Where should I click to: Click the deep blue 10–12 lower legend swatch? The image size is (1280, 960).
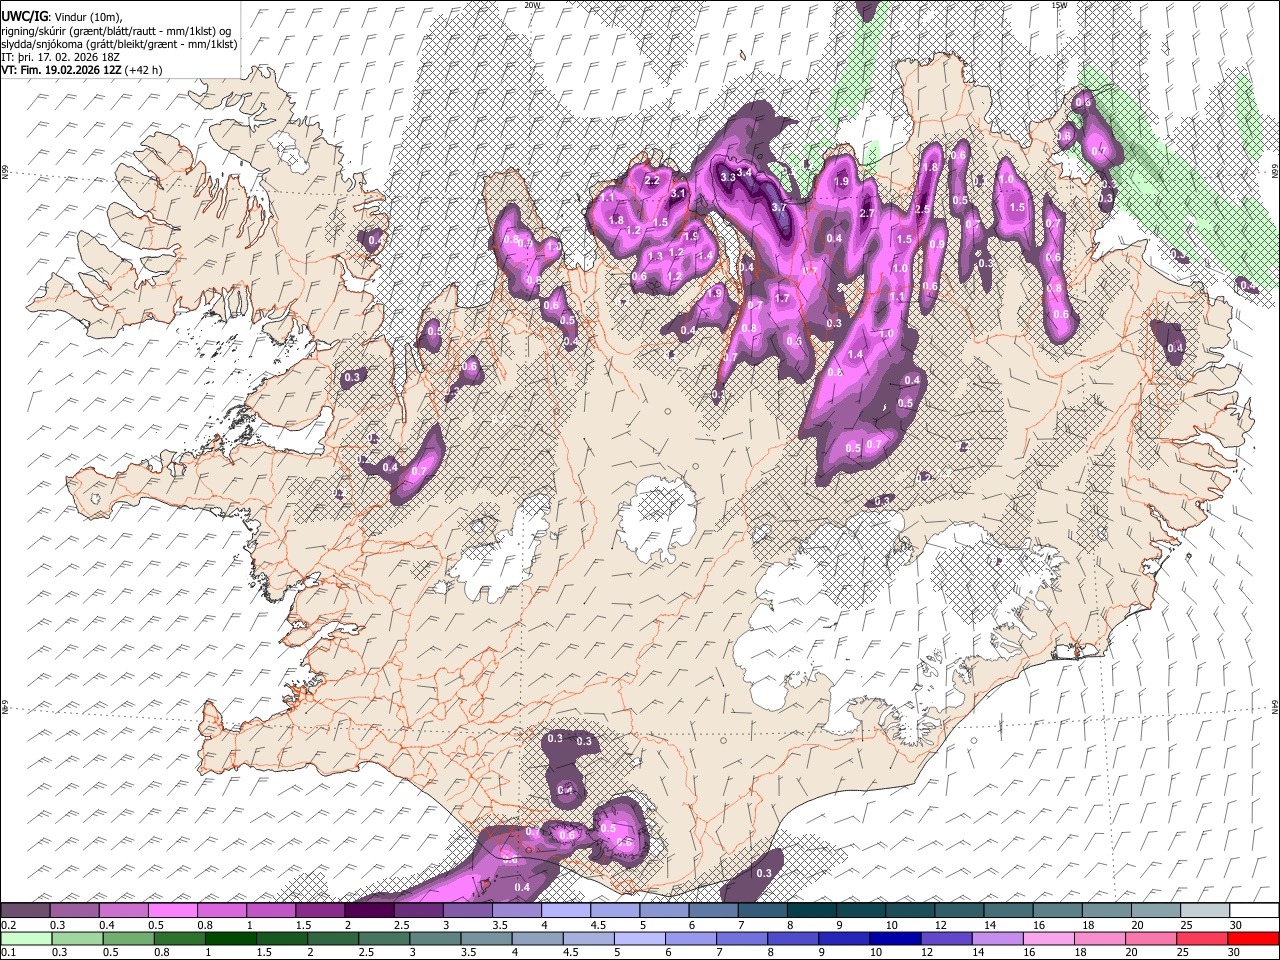(x=895, y=938)
